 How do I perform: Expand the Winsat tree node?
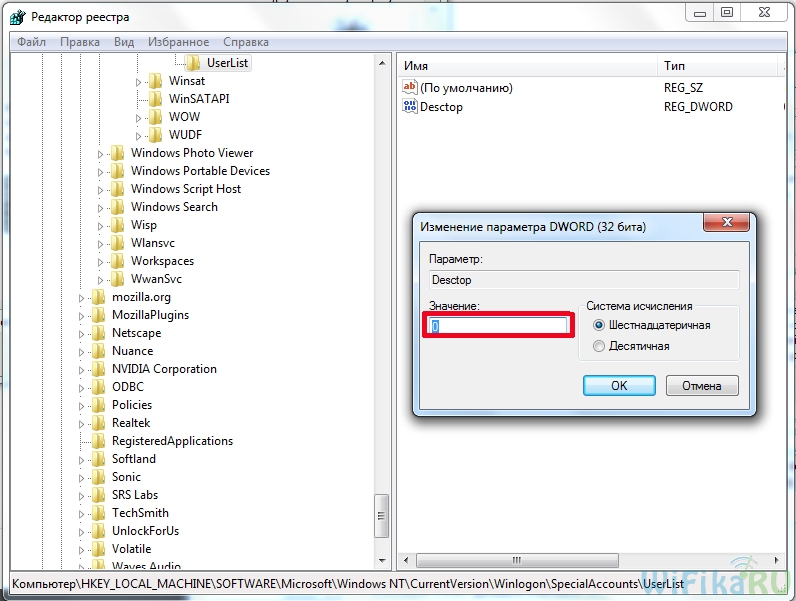(x=139, y=81)
